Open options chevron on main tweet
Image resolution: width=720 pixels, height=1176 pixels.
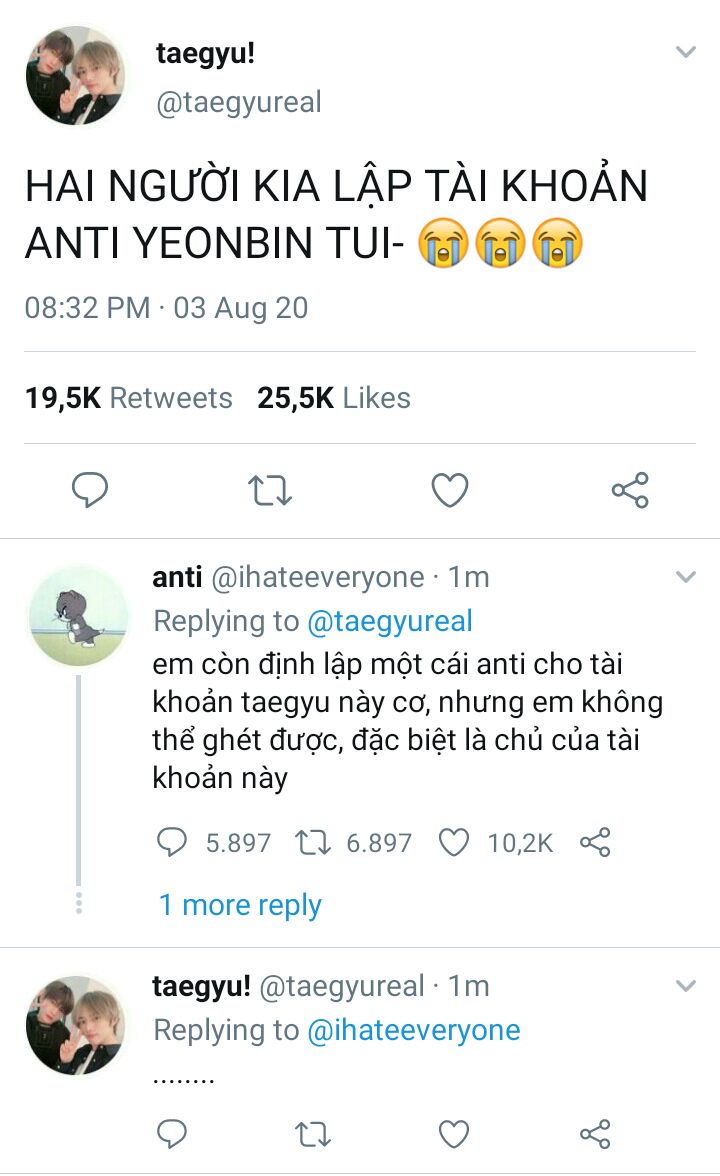(685, 52)
